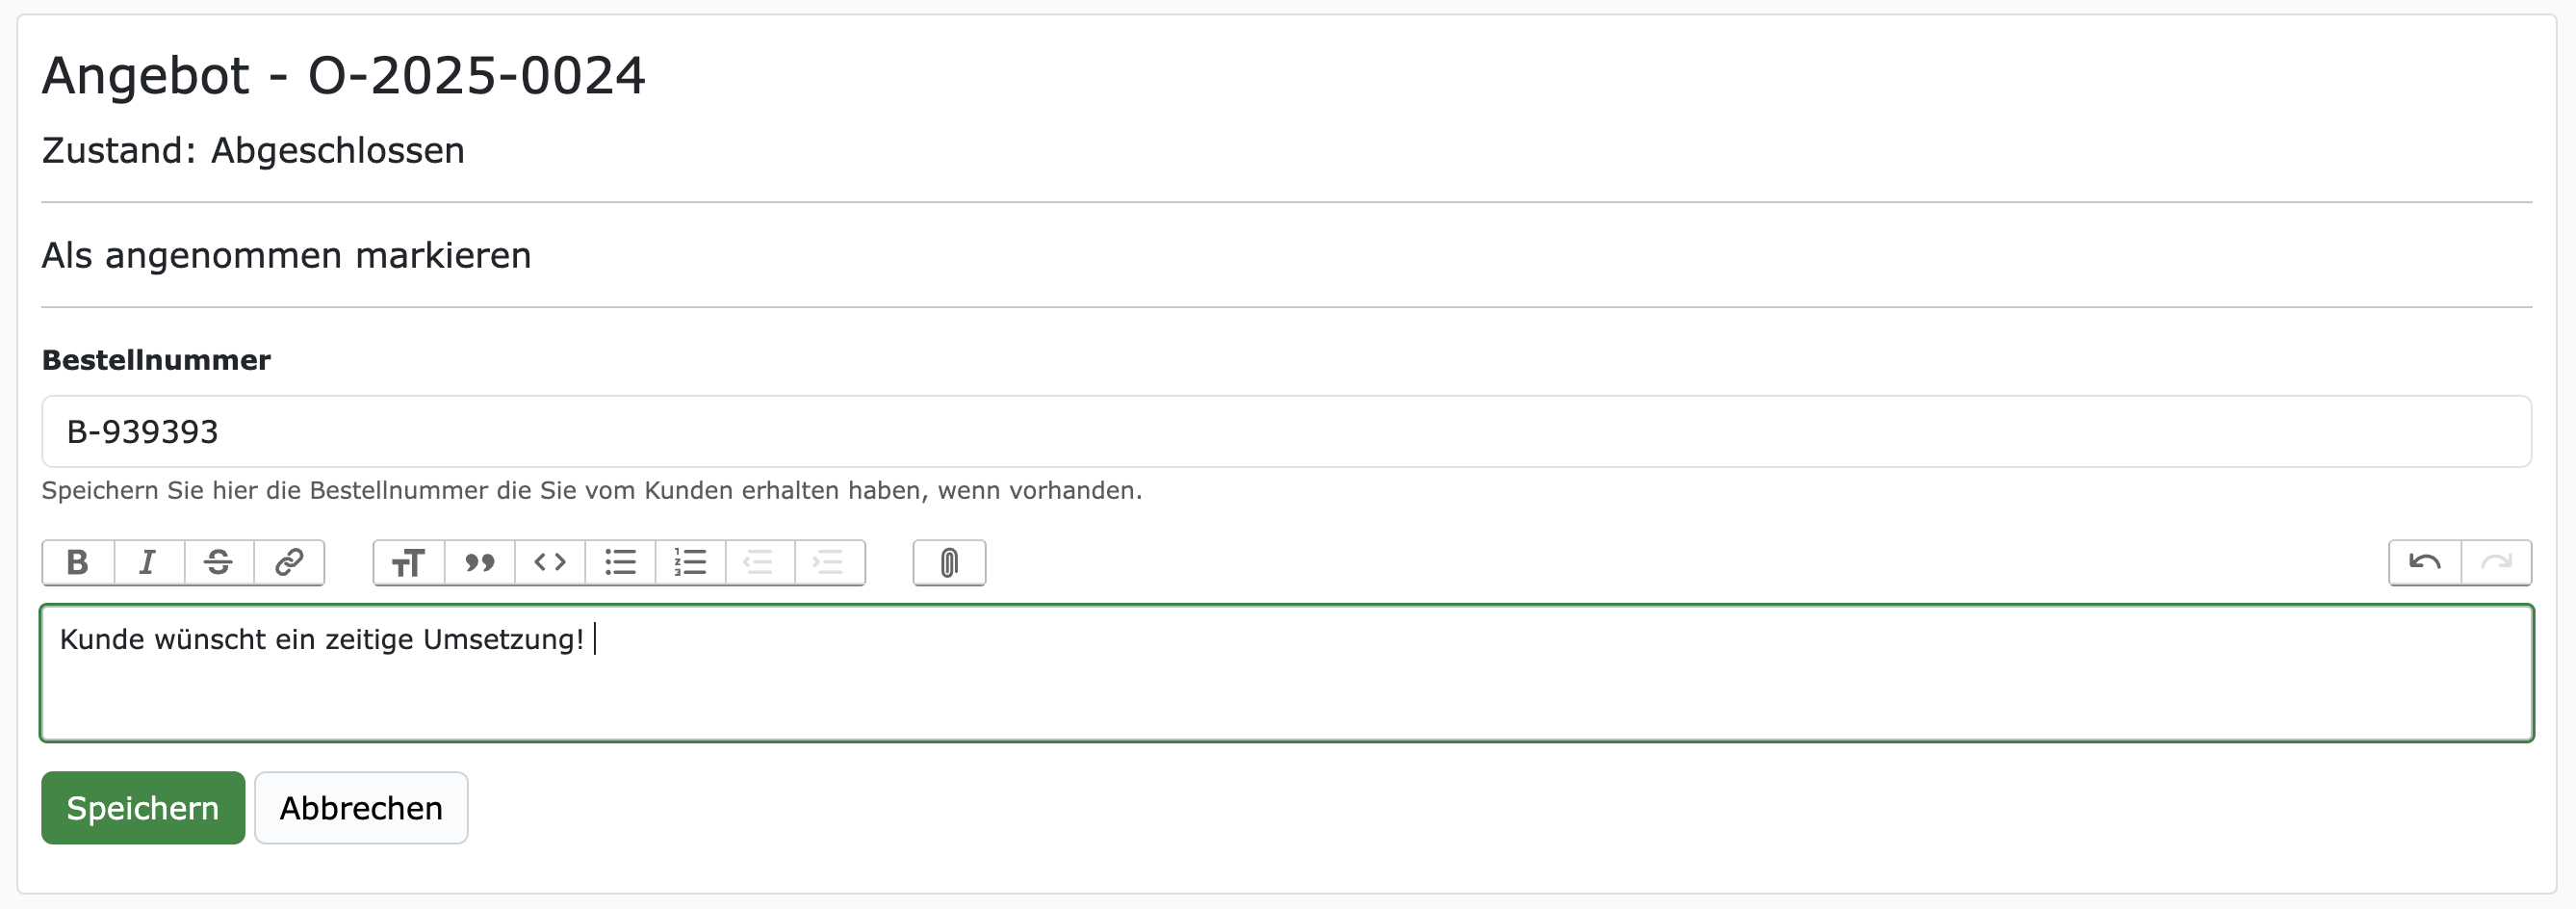Decrease the indent level
The width and height of the screenshot is (2576, 909).
pyautogui.click(x=760, y=562)
